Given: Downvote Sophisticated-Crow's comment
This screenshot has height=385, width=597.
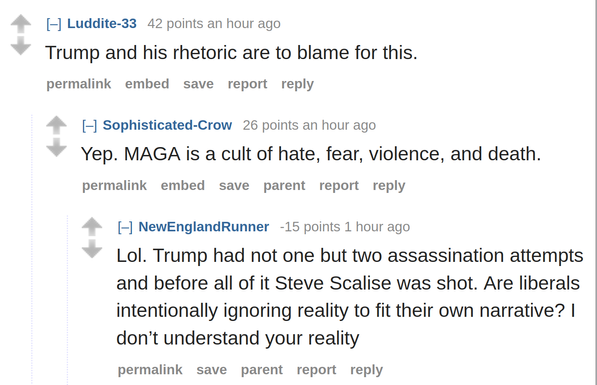Looking at the screenshot, I should 56,147.
